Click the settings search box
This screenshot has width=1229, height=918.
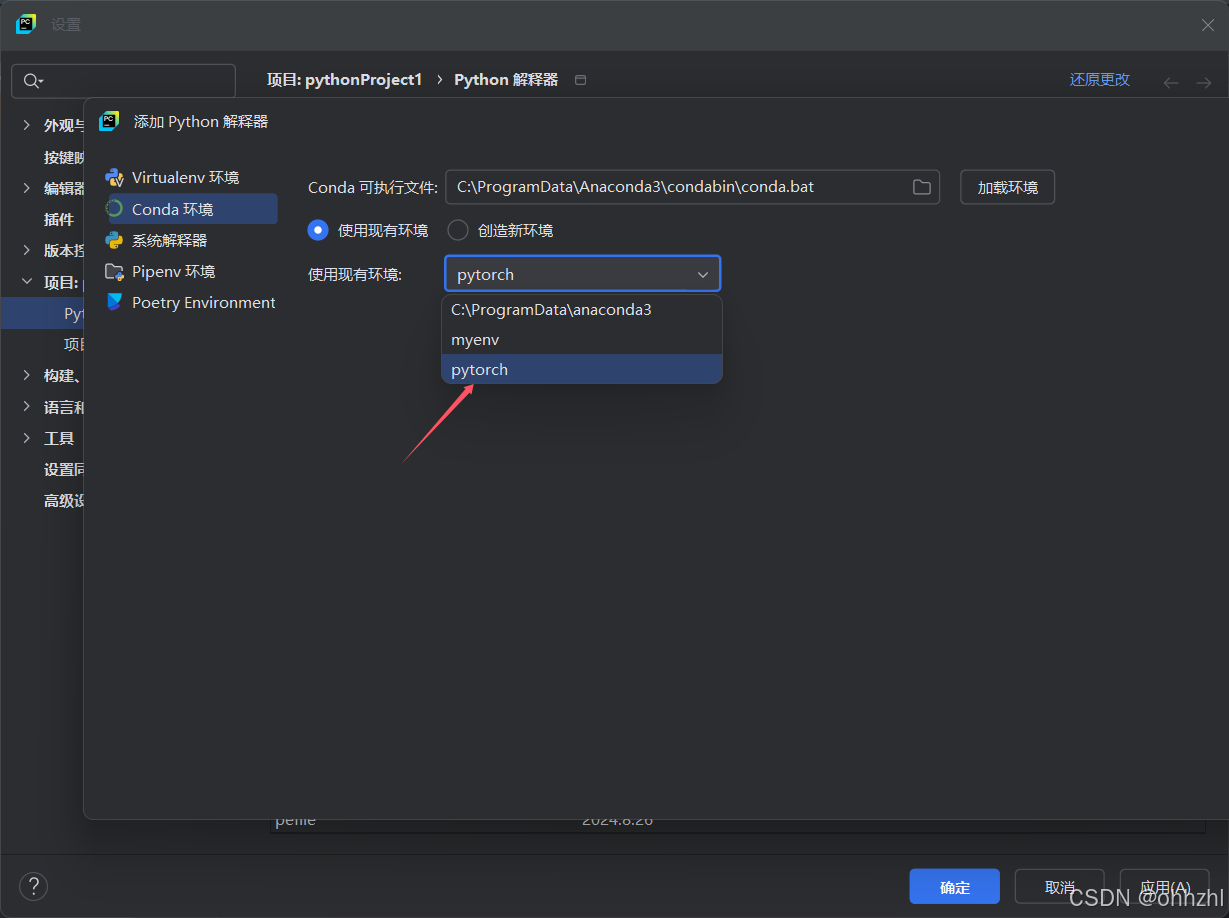[x=123, y=81]
